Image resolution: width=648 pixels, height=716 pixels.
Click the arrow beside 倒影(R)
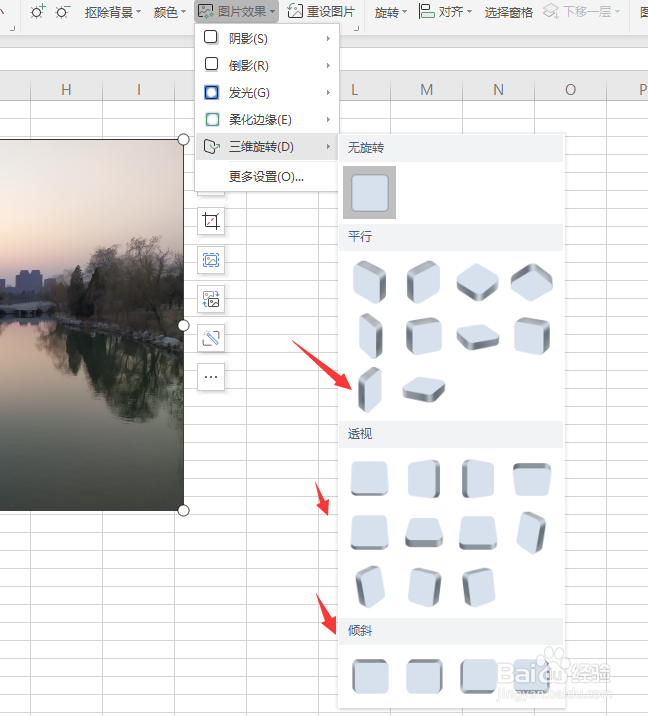[328, 65]
